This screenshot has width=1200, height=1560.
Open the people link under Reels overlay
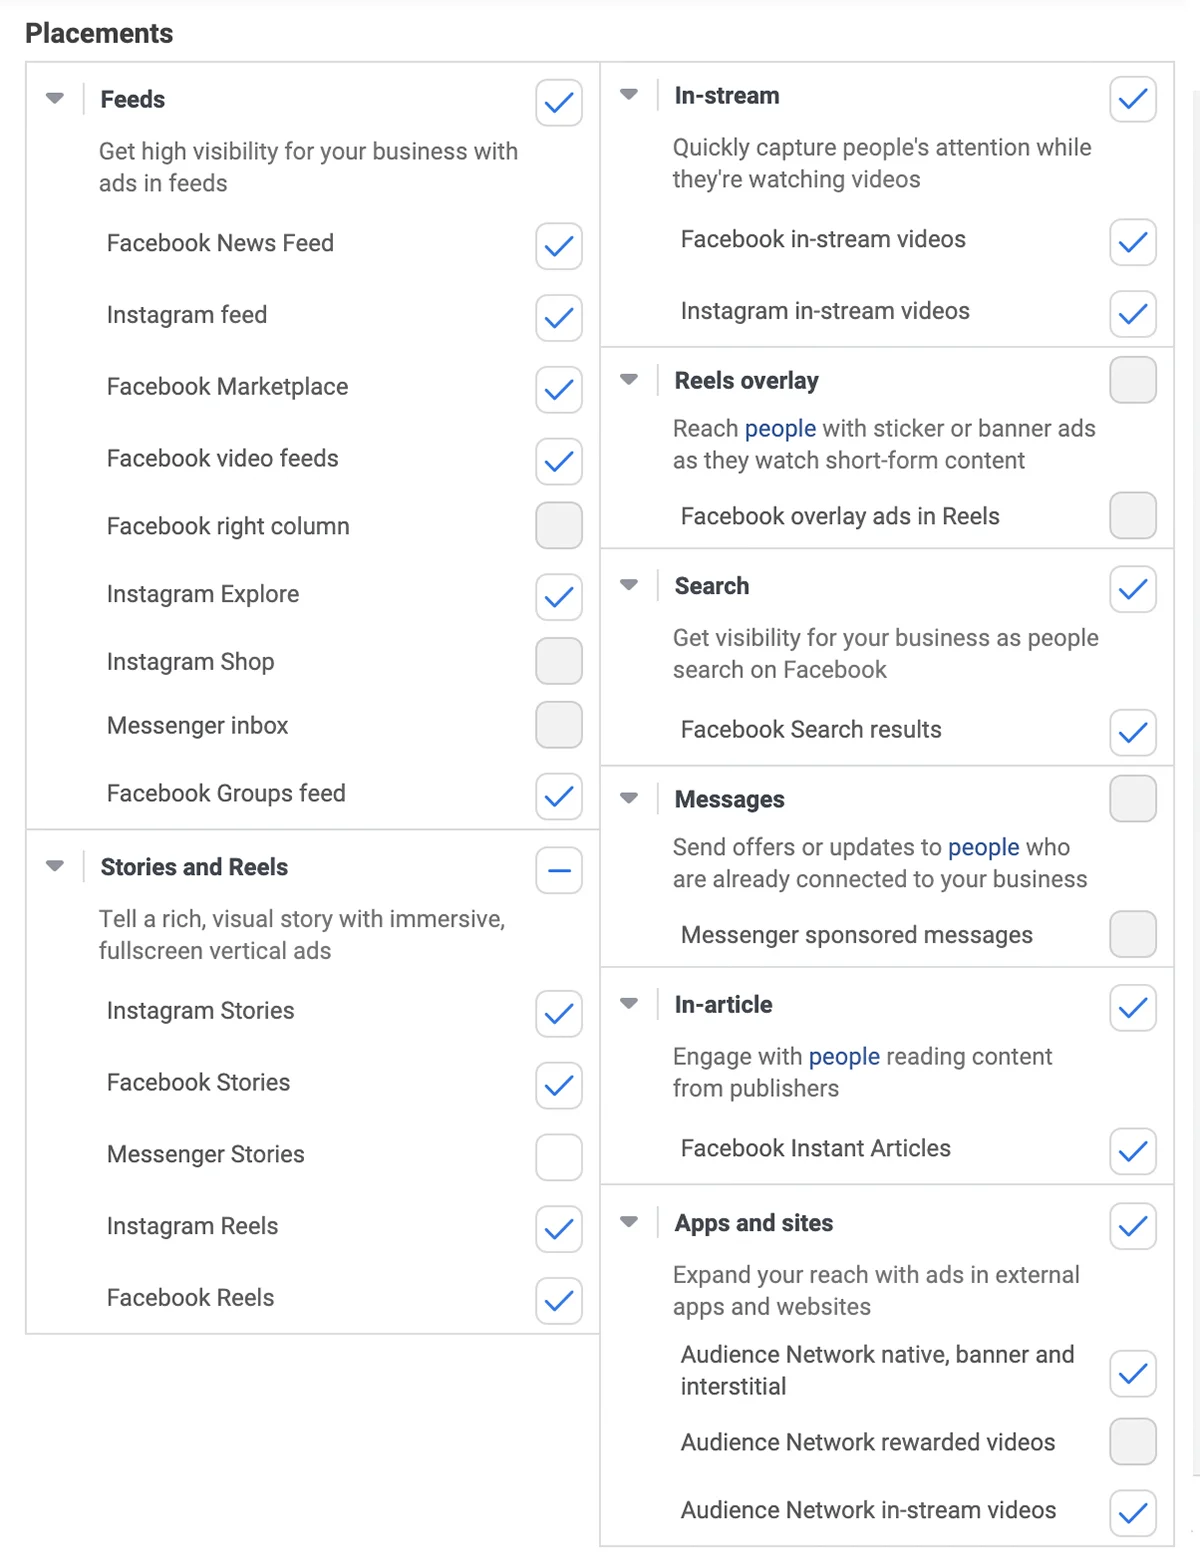(x=780, y=429)
